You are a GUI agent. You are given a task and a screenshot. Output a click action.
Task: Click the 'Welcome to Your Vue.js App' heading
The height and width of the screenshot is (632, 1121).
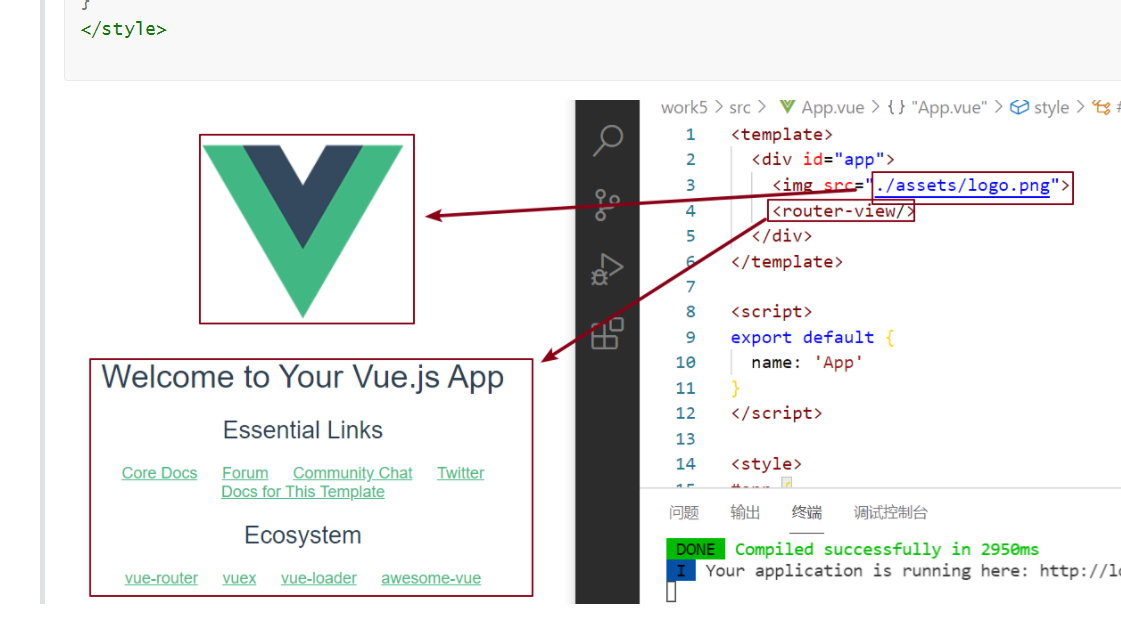pos(302,377)
